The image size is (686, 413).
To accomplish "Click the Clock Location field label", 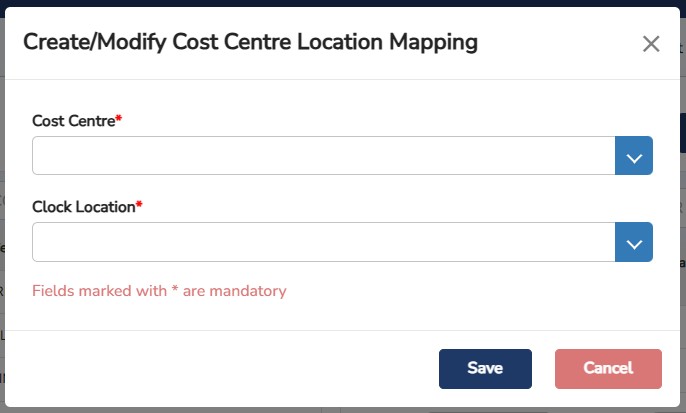I will 83,207.
